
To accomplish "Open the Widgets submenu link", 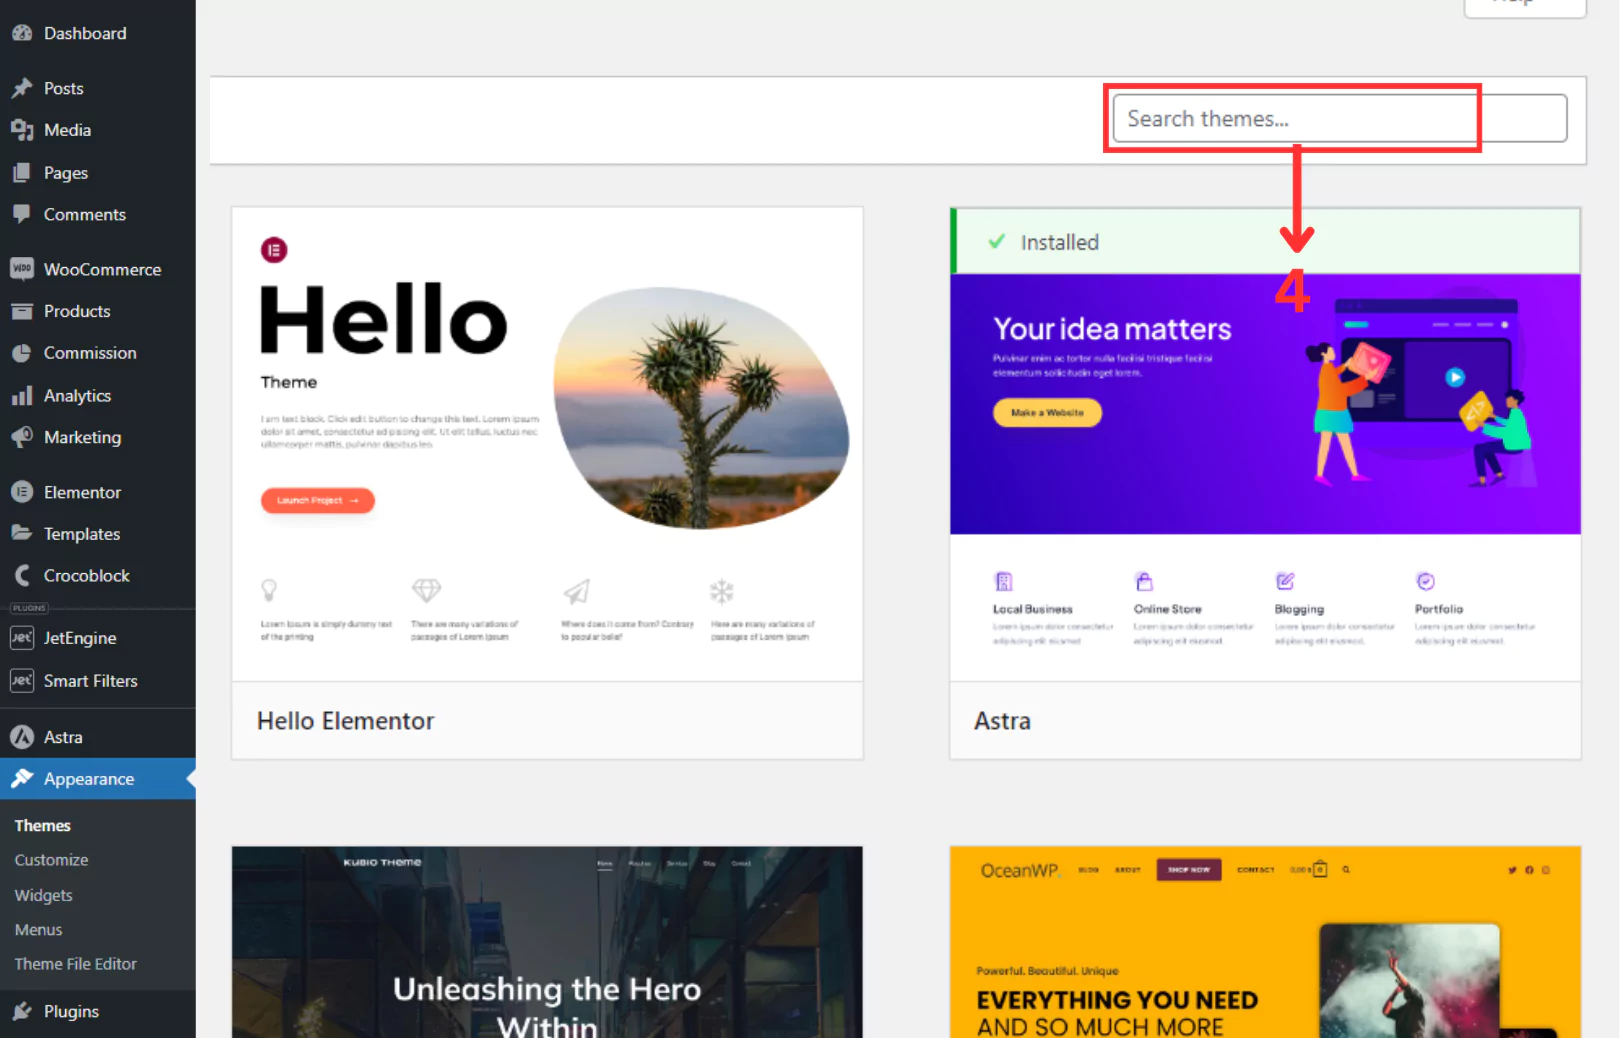I will [43, 895].
